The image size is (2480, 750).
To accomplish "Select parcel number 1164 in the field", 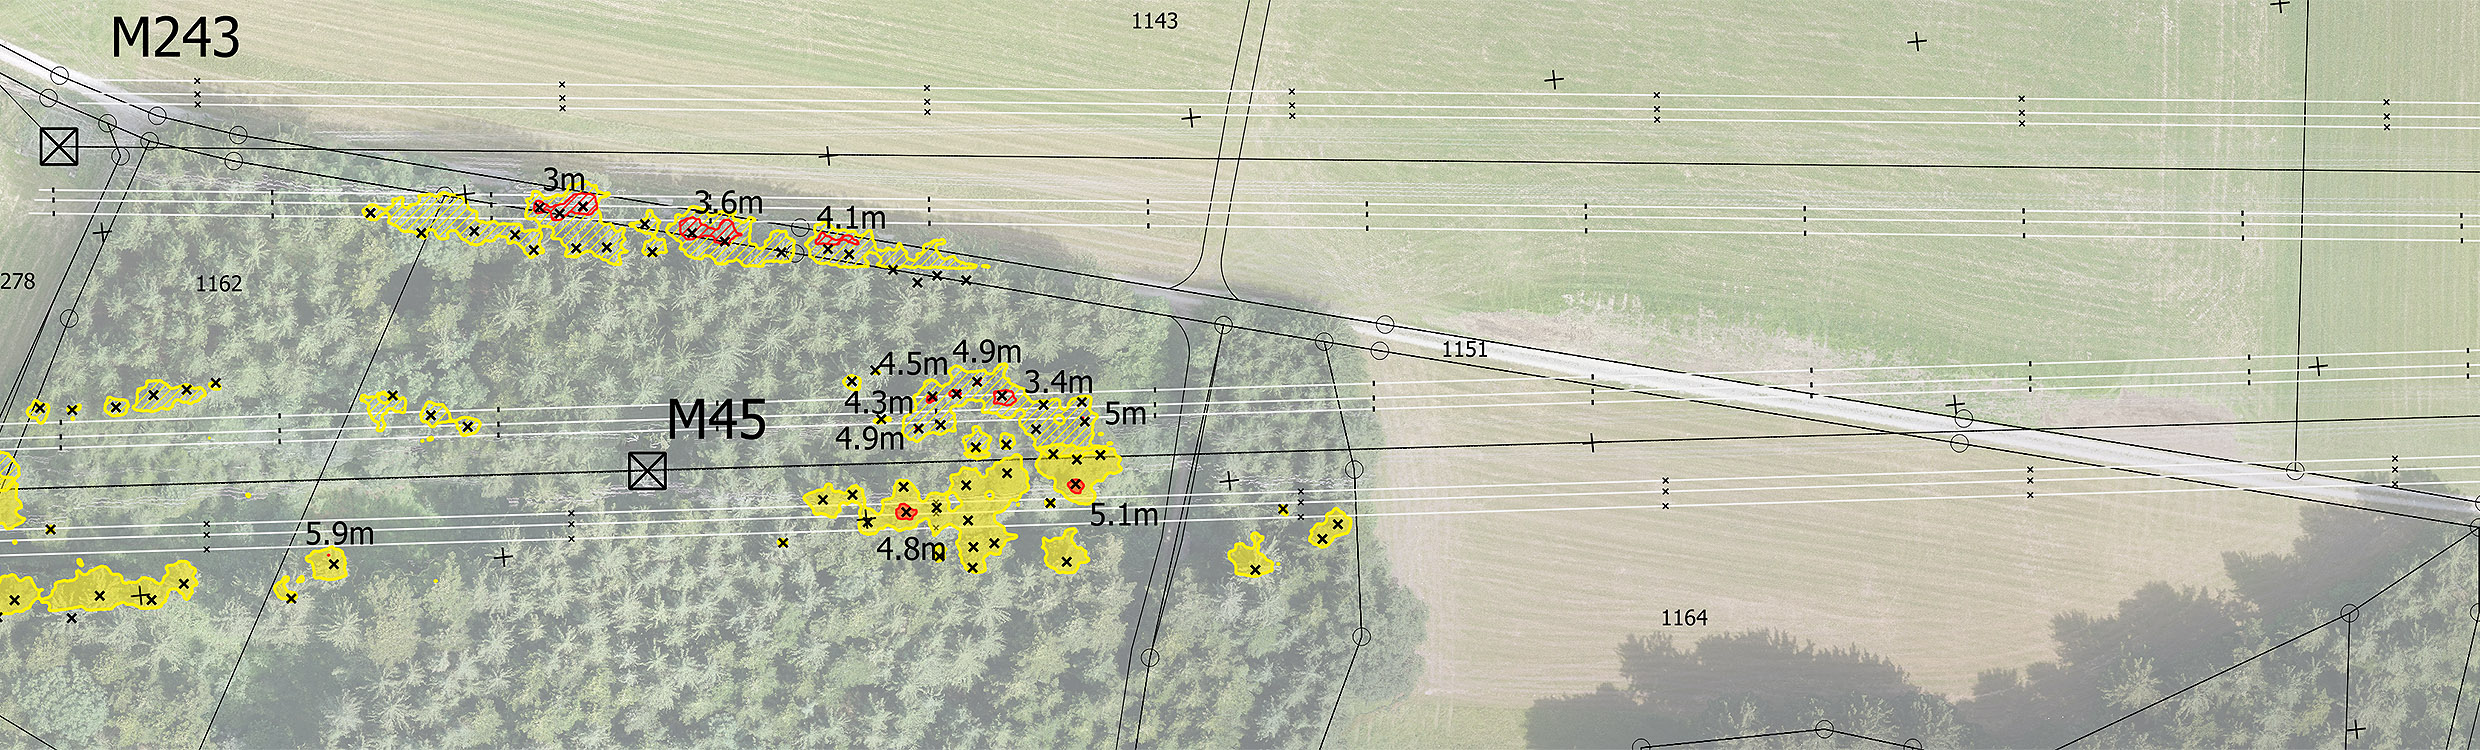I will pyautogui.click(x=1684, y=618).
